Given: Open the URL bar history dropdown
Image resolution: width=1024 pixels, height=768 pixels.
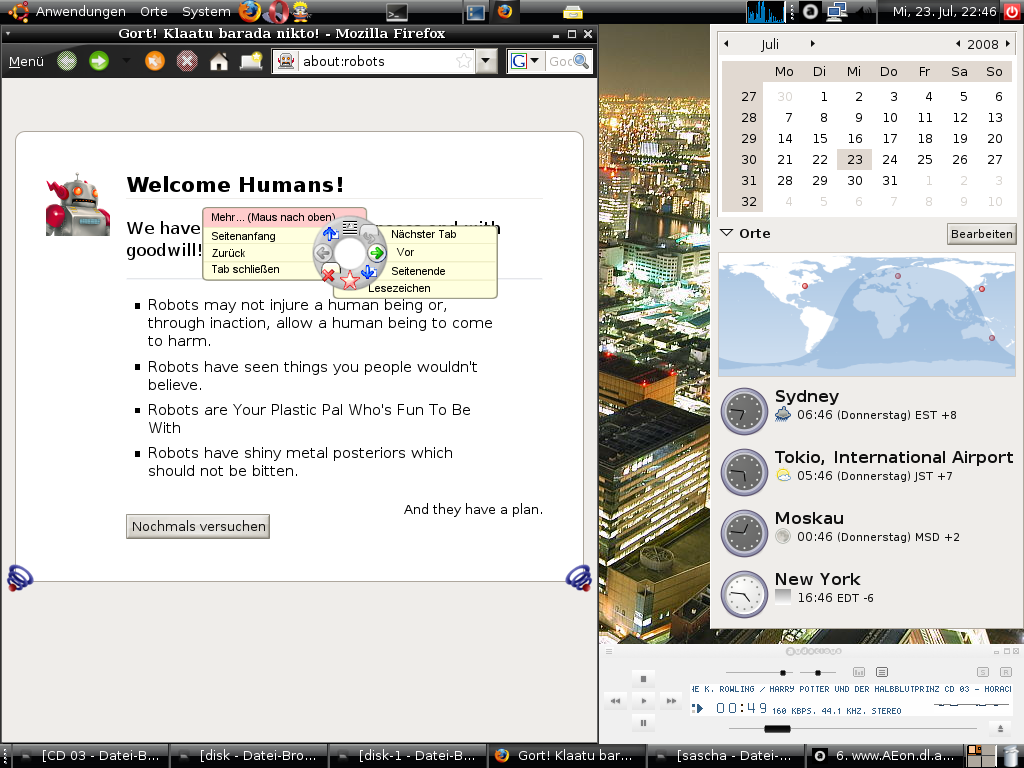Looking at the screenshot, I should [x=486, y=61].
